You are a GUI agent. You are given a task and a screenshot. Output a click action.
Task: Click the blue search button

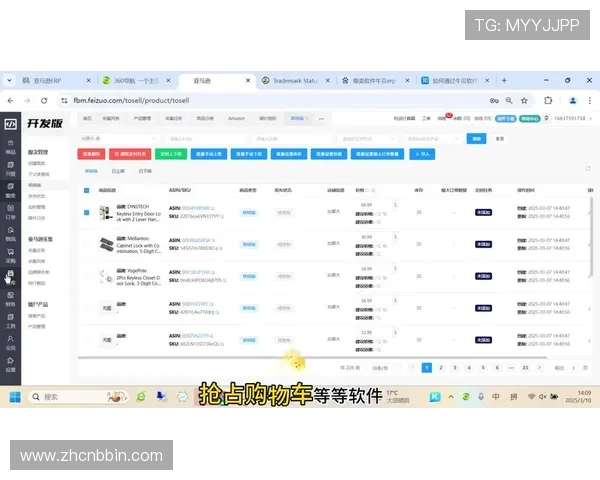(x=476, y=139)
